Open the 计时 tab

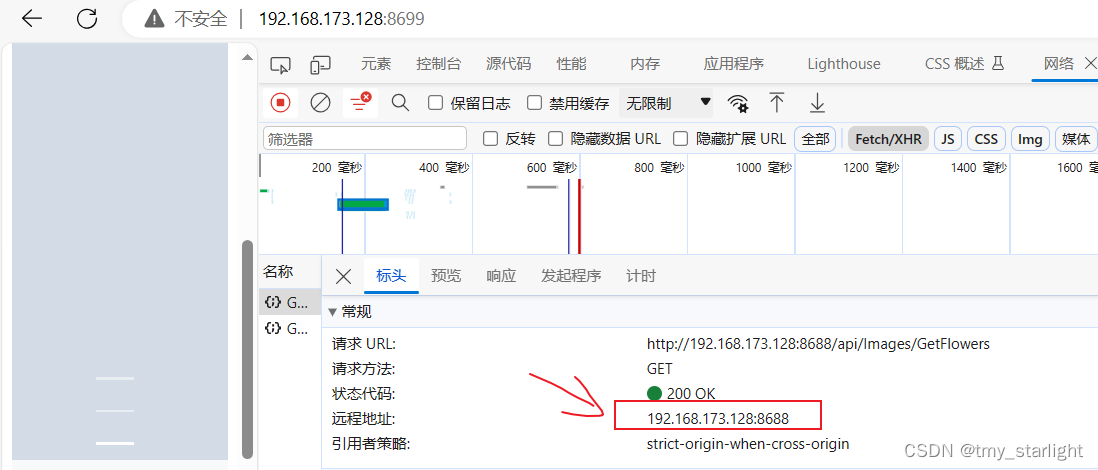click(641, 276)
